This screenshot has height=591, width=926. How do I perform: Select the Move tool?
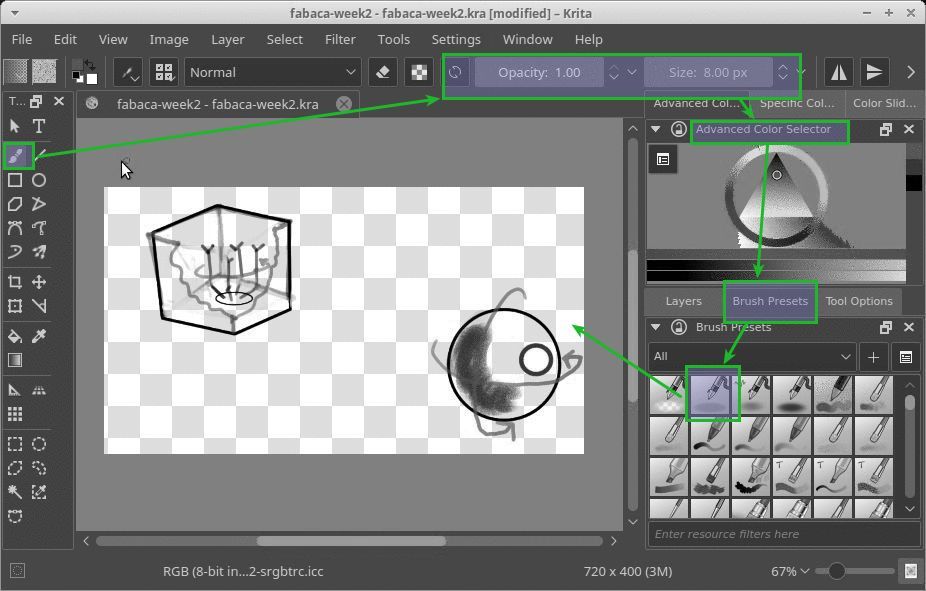pyautogui.click(x=39, y=282)
